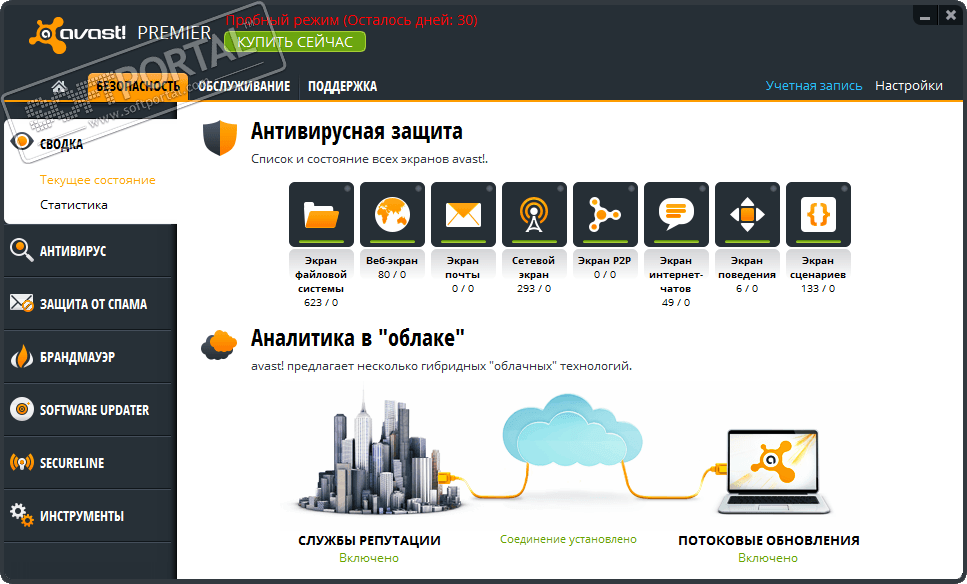Click the Пробный режим trial notice text

[352, 20]
